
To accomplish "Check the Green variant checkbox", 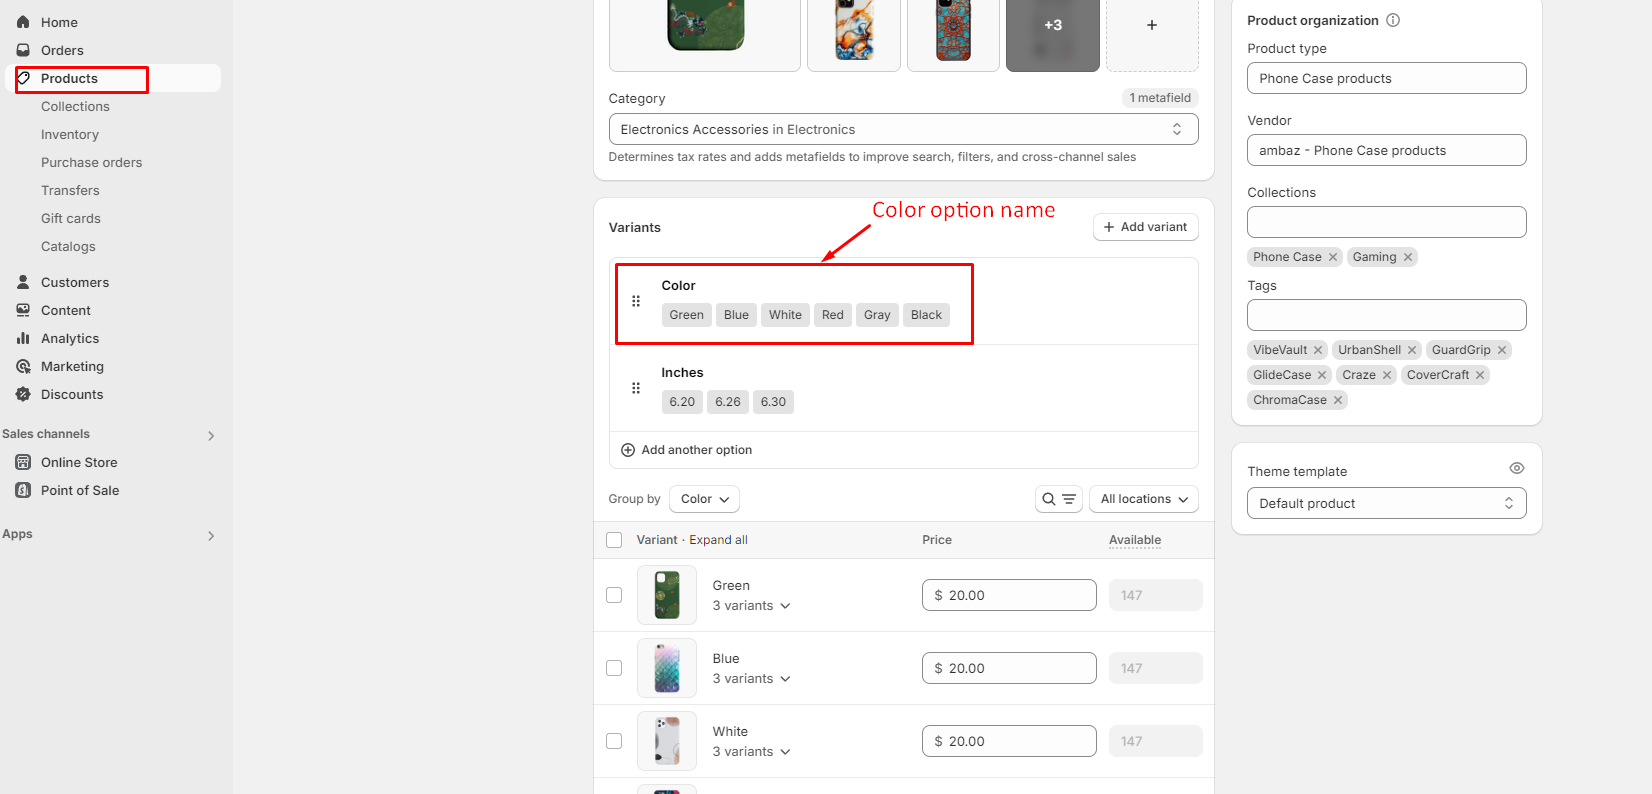I will tap(614, 595).
